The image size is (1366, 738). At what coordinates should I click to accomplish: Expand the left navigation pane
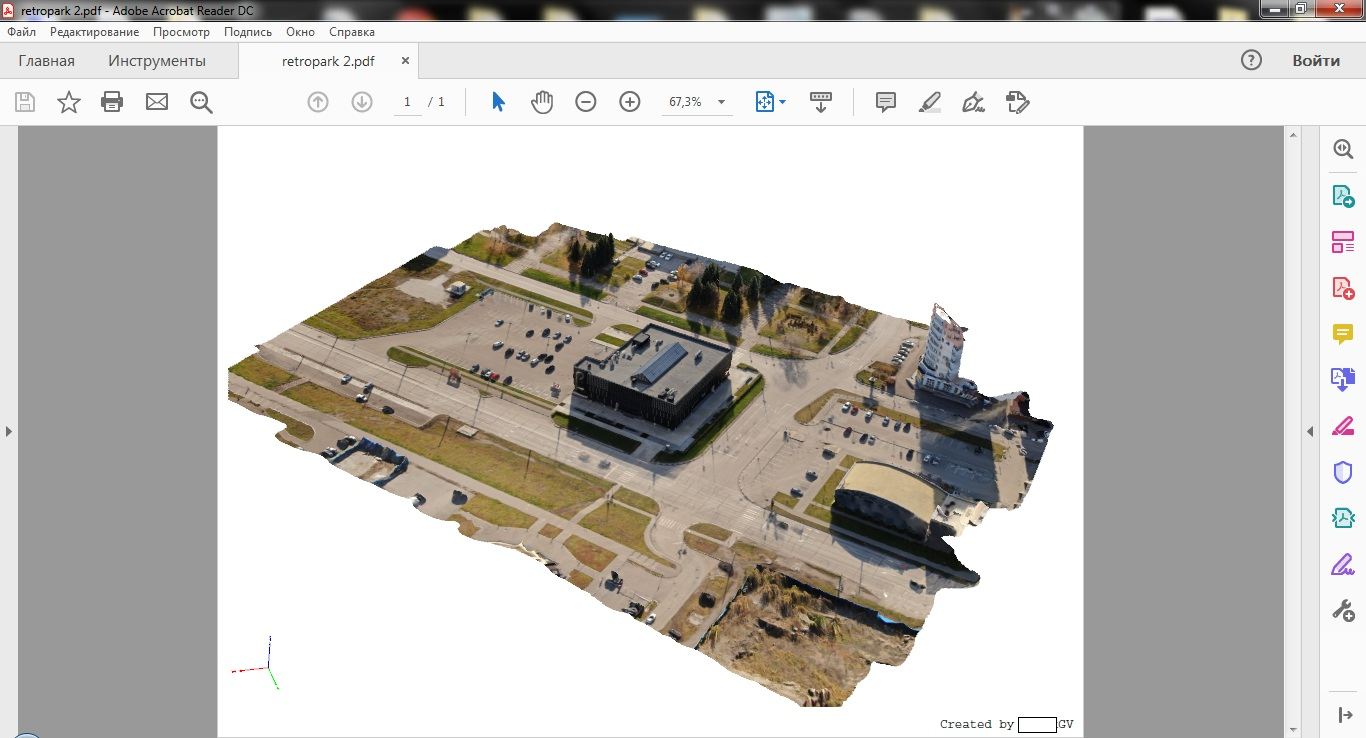[9, 431]
